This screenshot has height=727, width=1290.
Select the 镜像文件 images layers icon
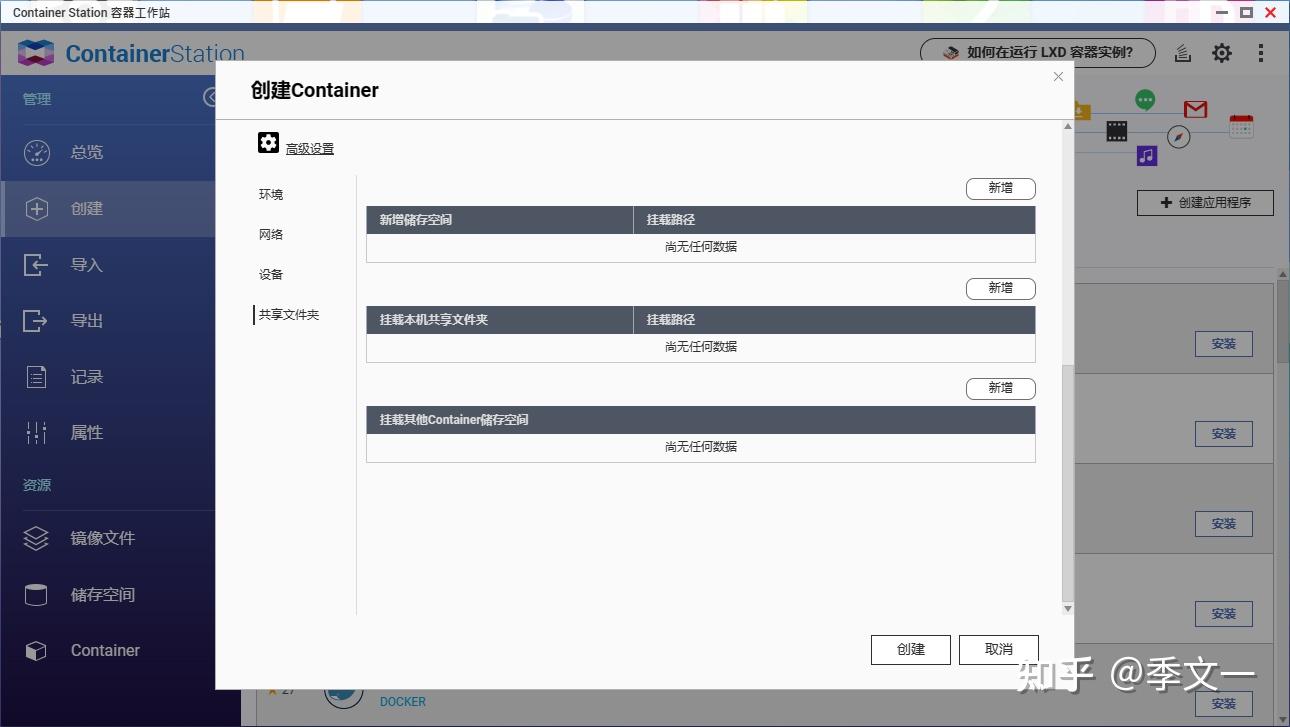(x=36, y=537)
